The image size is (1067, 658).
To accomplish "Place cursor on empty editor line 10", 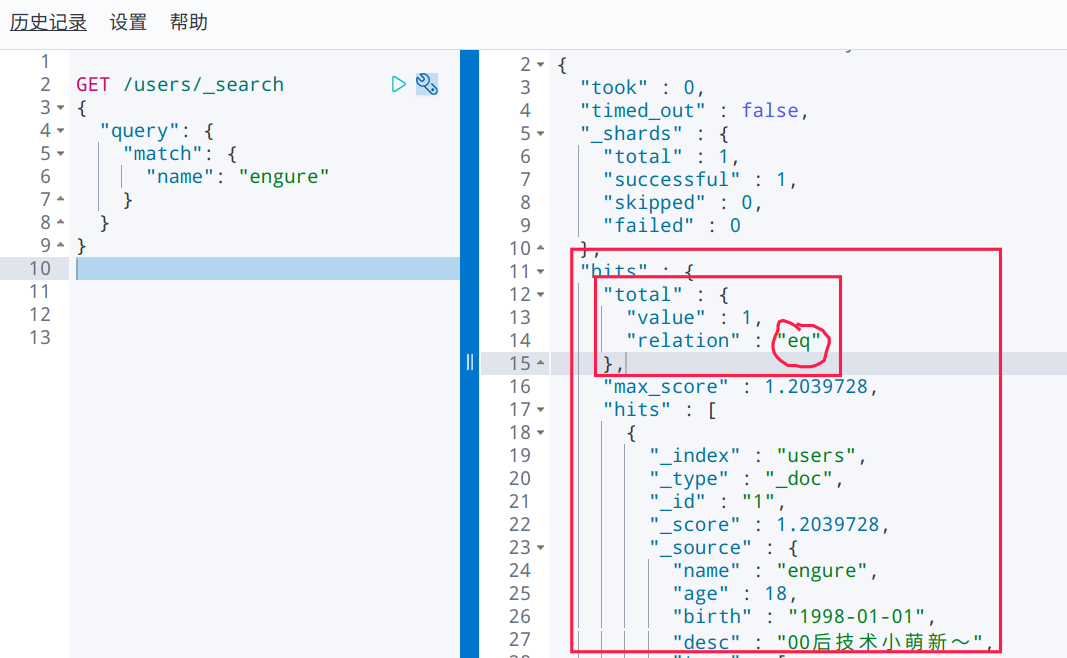I will (x=268, y=269).
